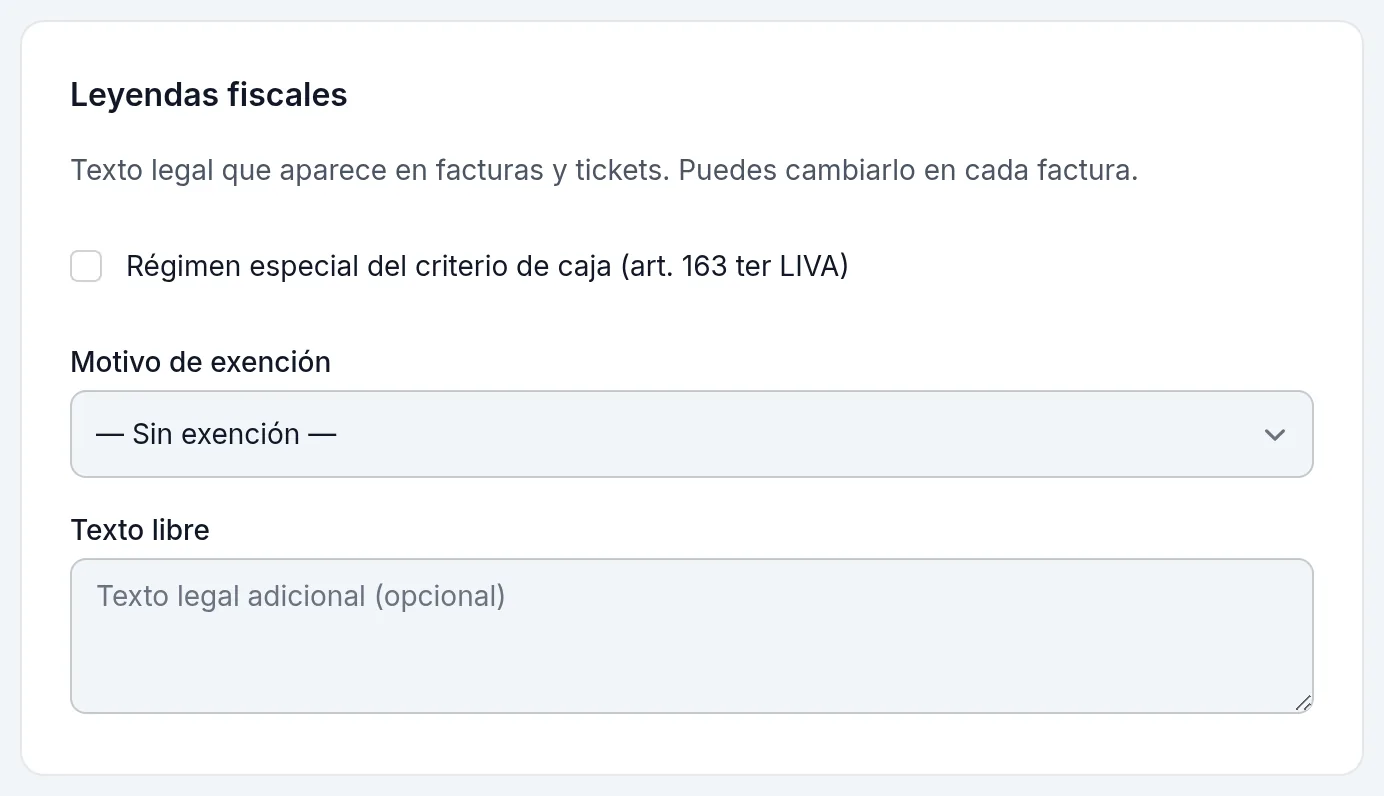This screenshot has height=796, width=1384.
Task: Click the 'Texto legal adicional (opcional)' placeholder
Action: (301, 596)
